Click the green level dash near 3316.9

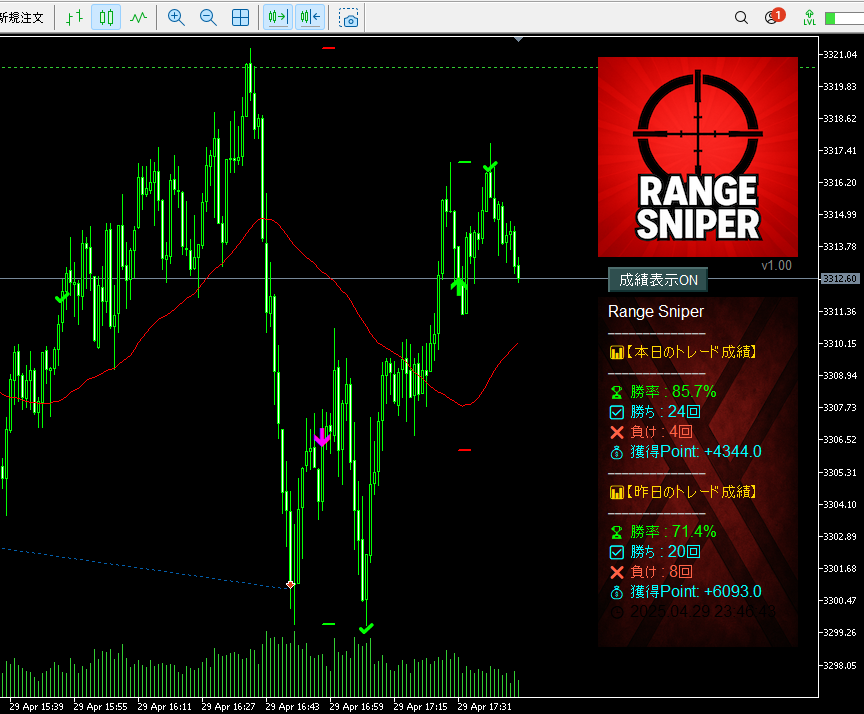(465, 162)
